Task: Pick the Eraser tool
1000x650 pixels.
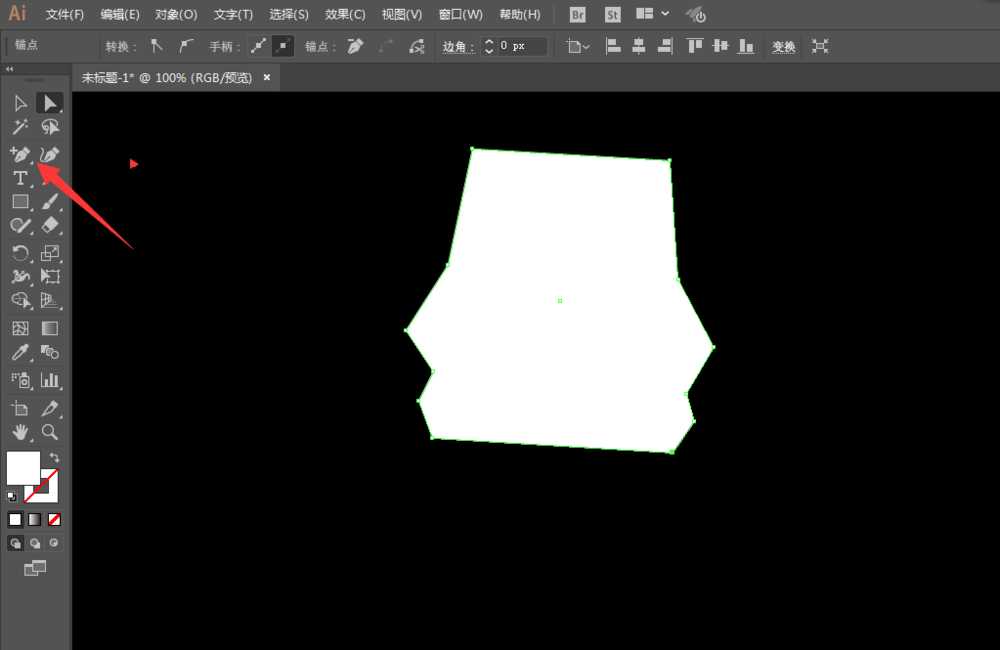Action: (50, 226)
